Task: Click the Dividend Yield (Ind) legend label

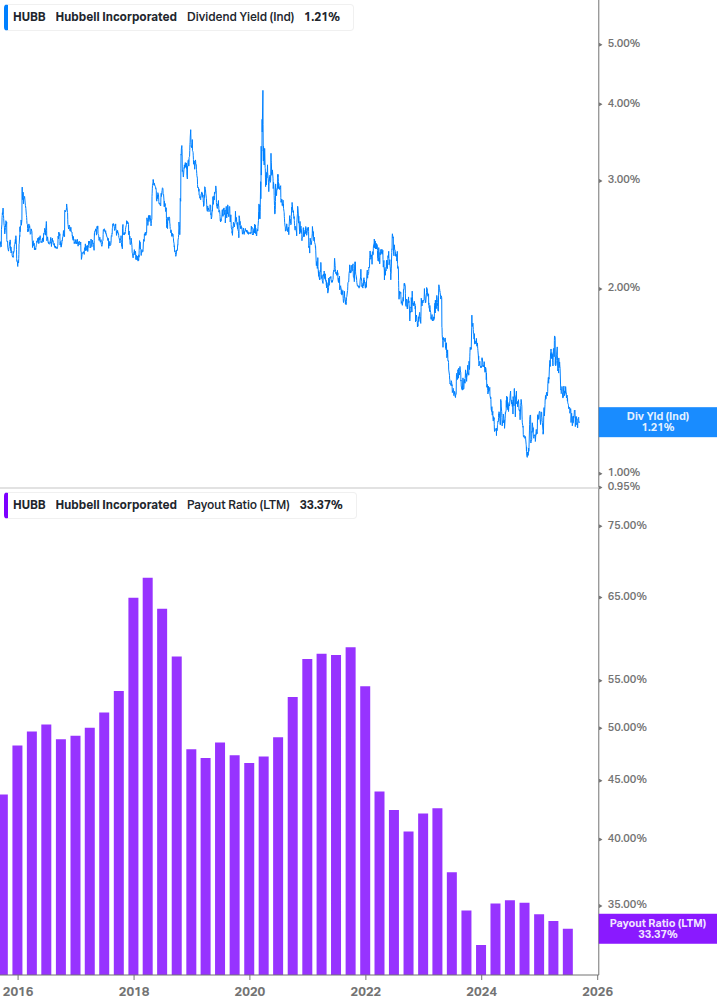Action: click(240, 17)
